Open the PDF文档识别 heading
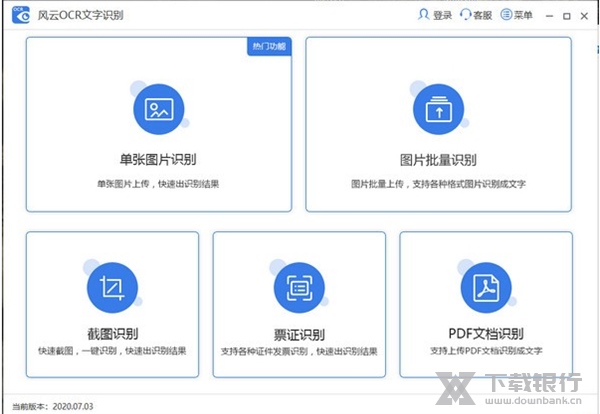 click(x=486, y=334)
